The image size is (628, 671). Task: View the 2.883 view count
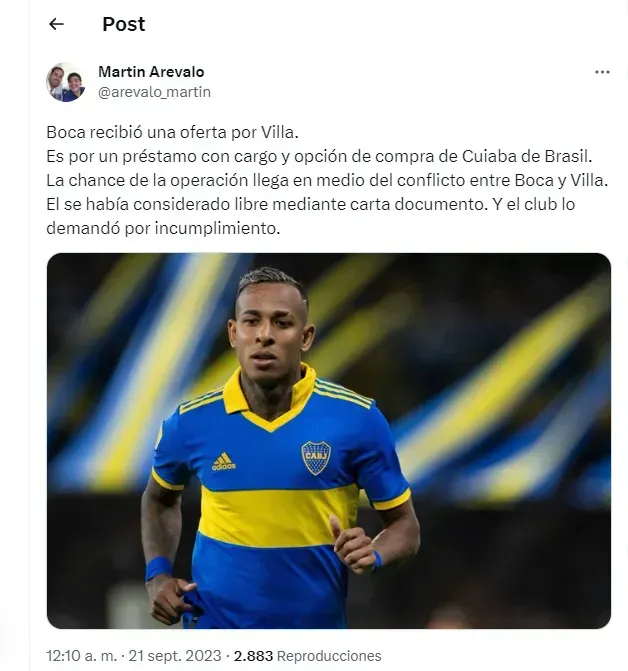[253, 656]
